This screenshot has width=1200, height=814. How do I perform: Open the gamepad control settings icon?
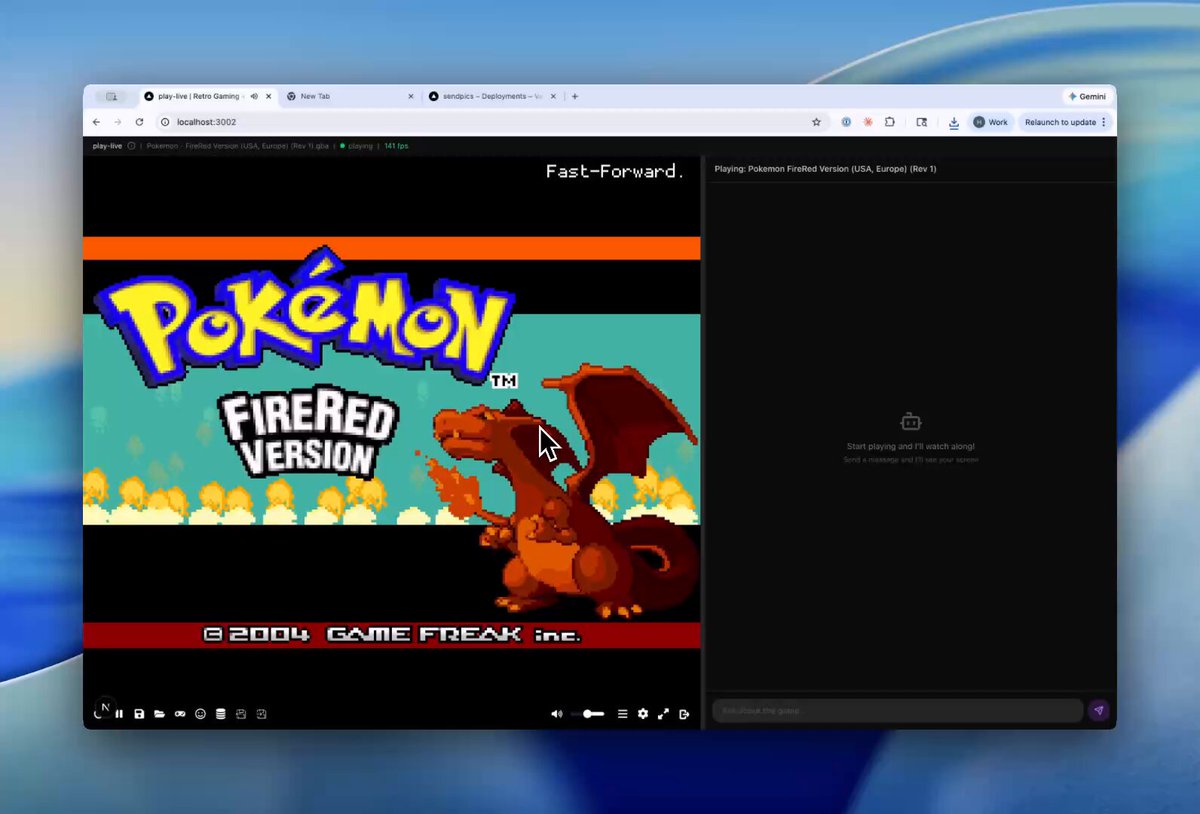coord(180,714)
